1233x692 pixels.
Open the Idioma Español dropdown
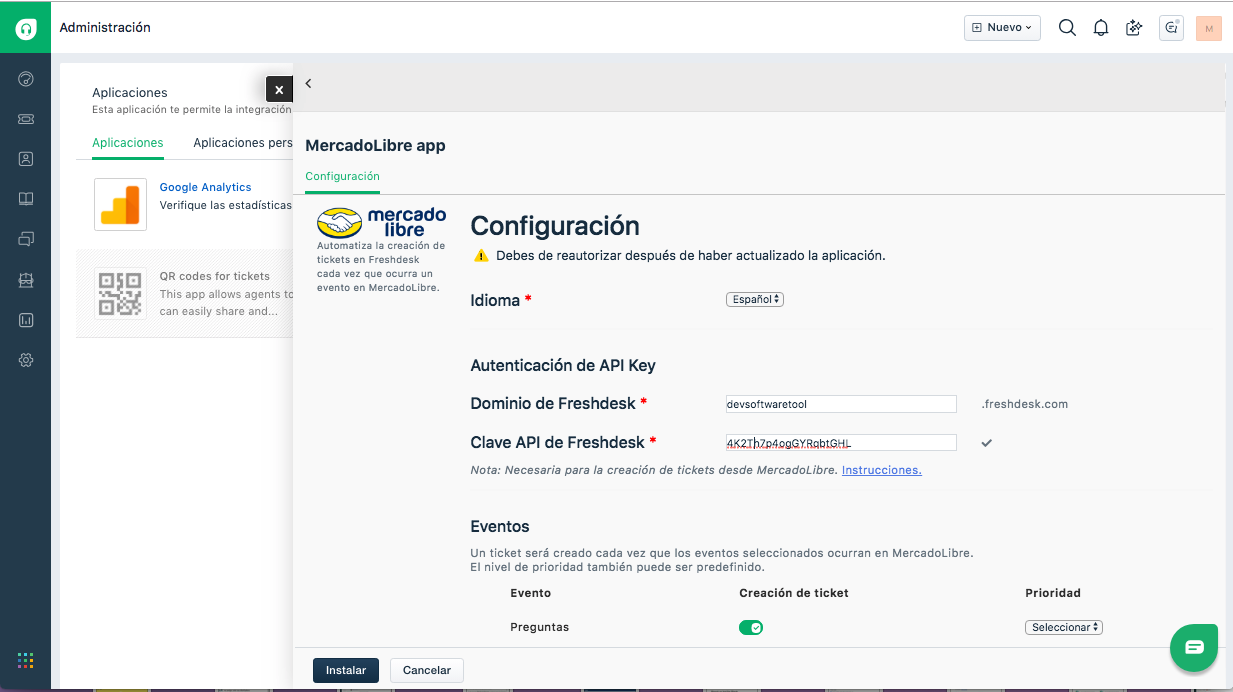point(755,299)
